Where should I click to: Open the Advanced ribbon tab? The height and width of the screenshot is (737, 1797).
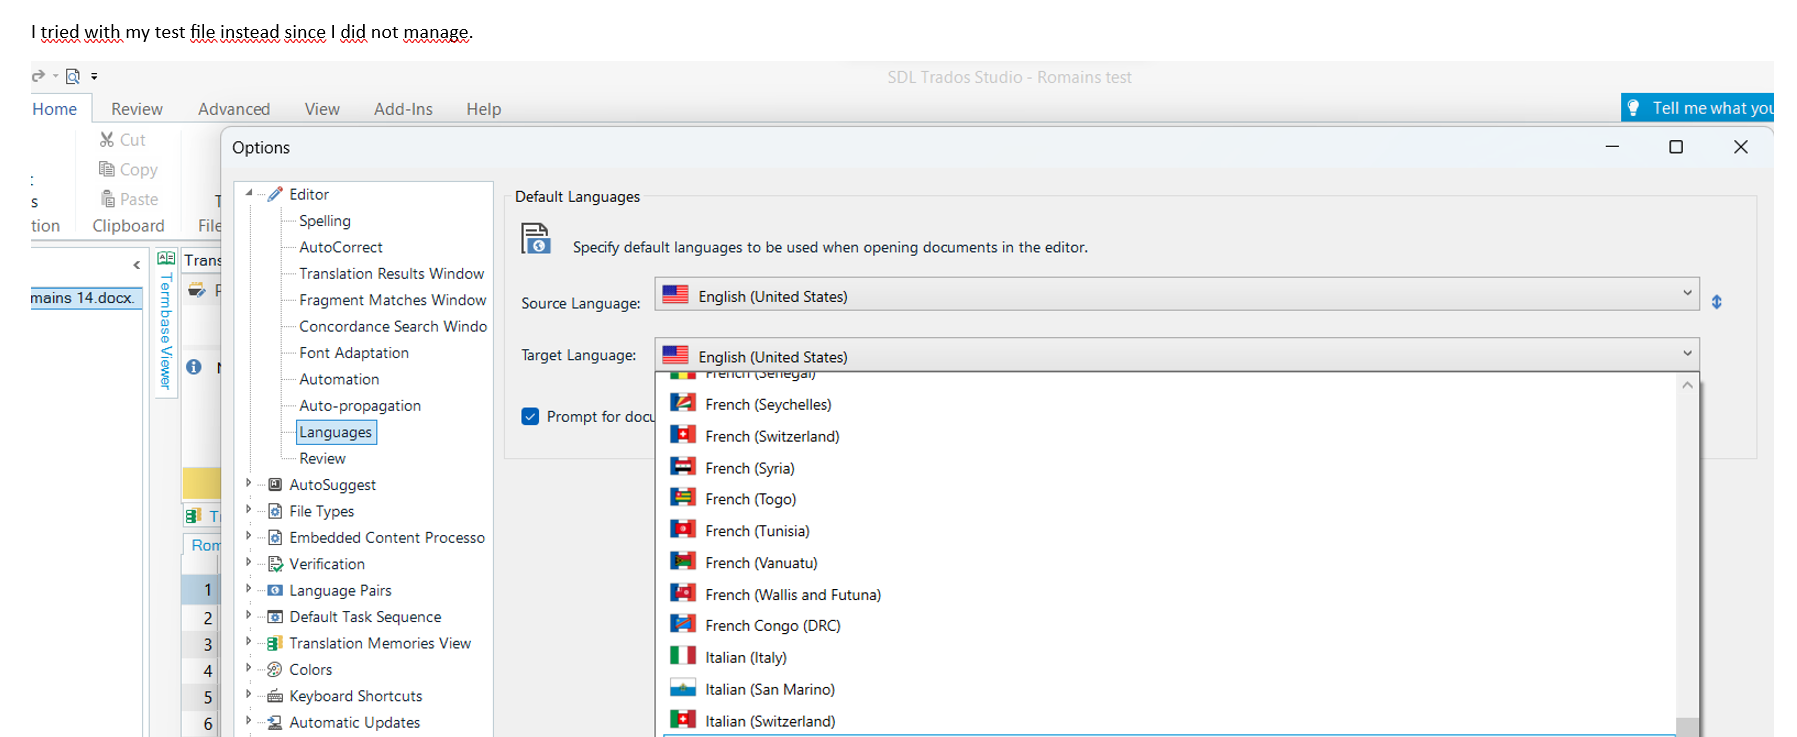click(234, 109)
